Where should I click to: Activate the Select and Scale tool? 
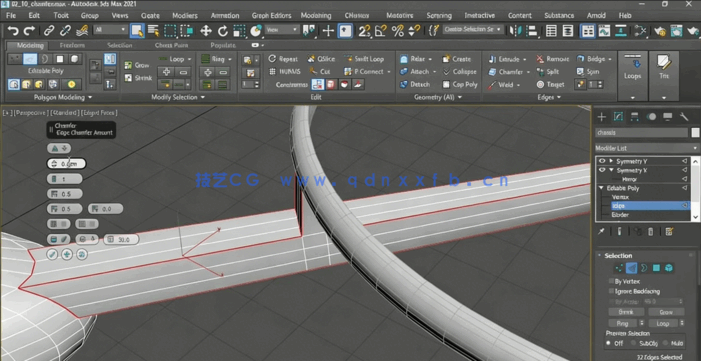[x=239, y=31]
